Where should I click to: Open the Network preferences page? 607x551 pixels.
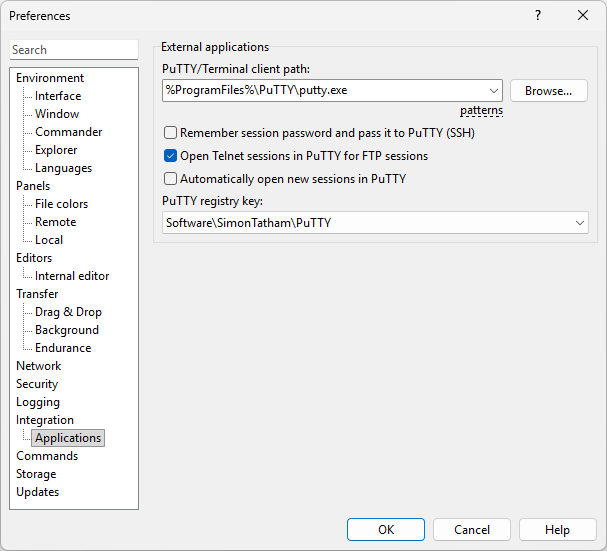[x=38, y=366]
